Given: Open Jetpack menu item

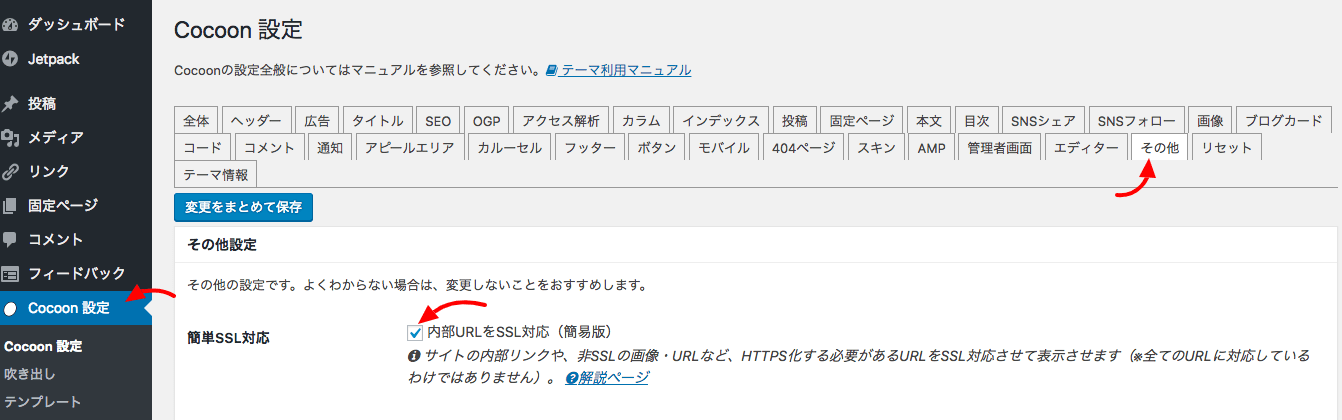Looking at the screenshot, I should pyautogui.click(x=76, y=59).
